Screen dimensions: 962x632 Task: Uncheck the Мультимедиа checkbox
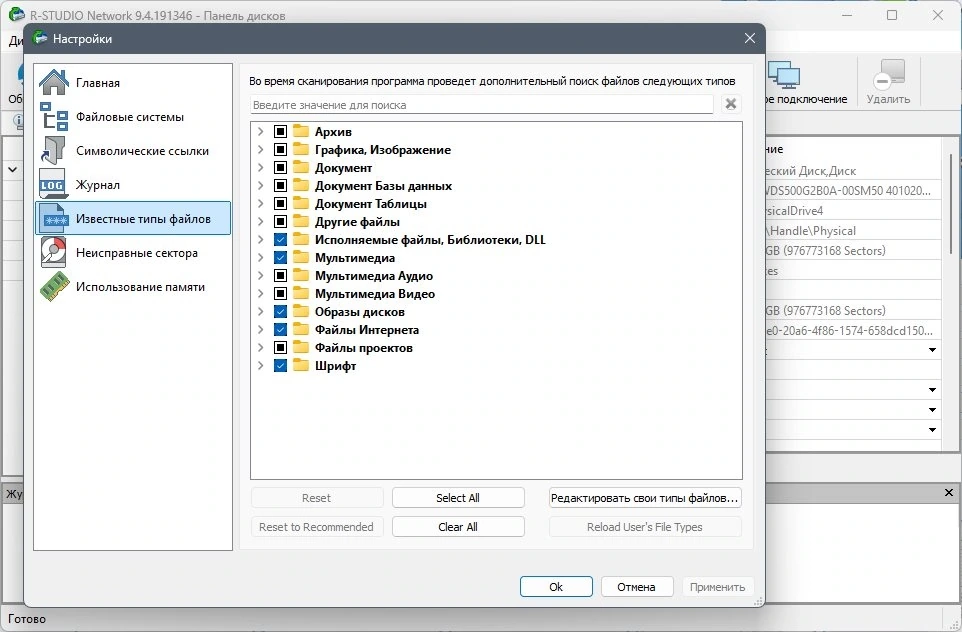coord(280,257)
